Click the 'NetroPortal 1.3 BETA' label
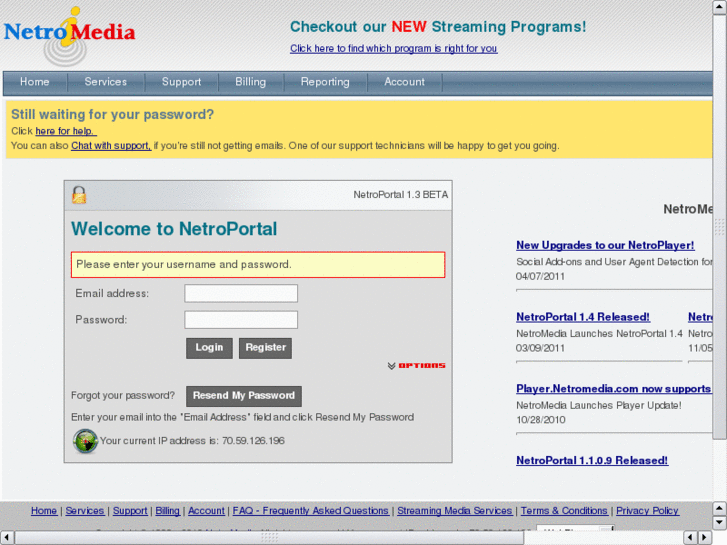Screen dimensions: 727x545 [x=401, y=195]
